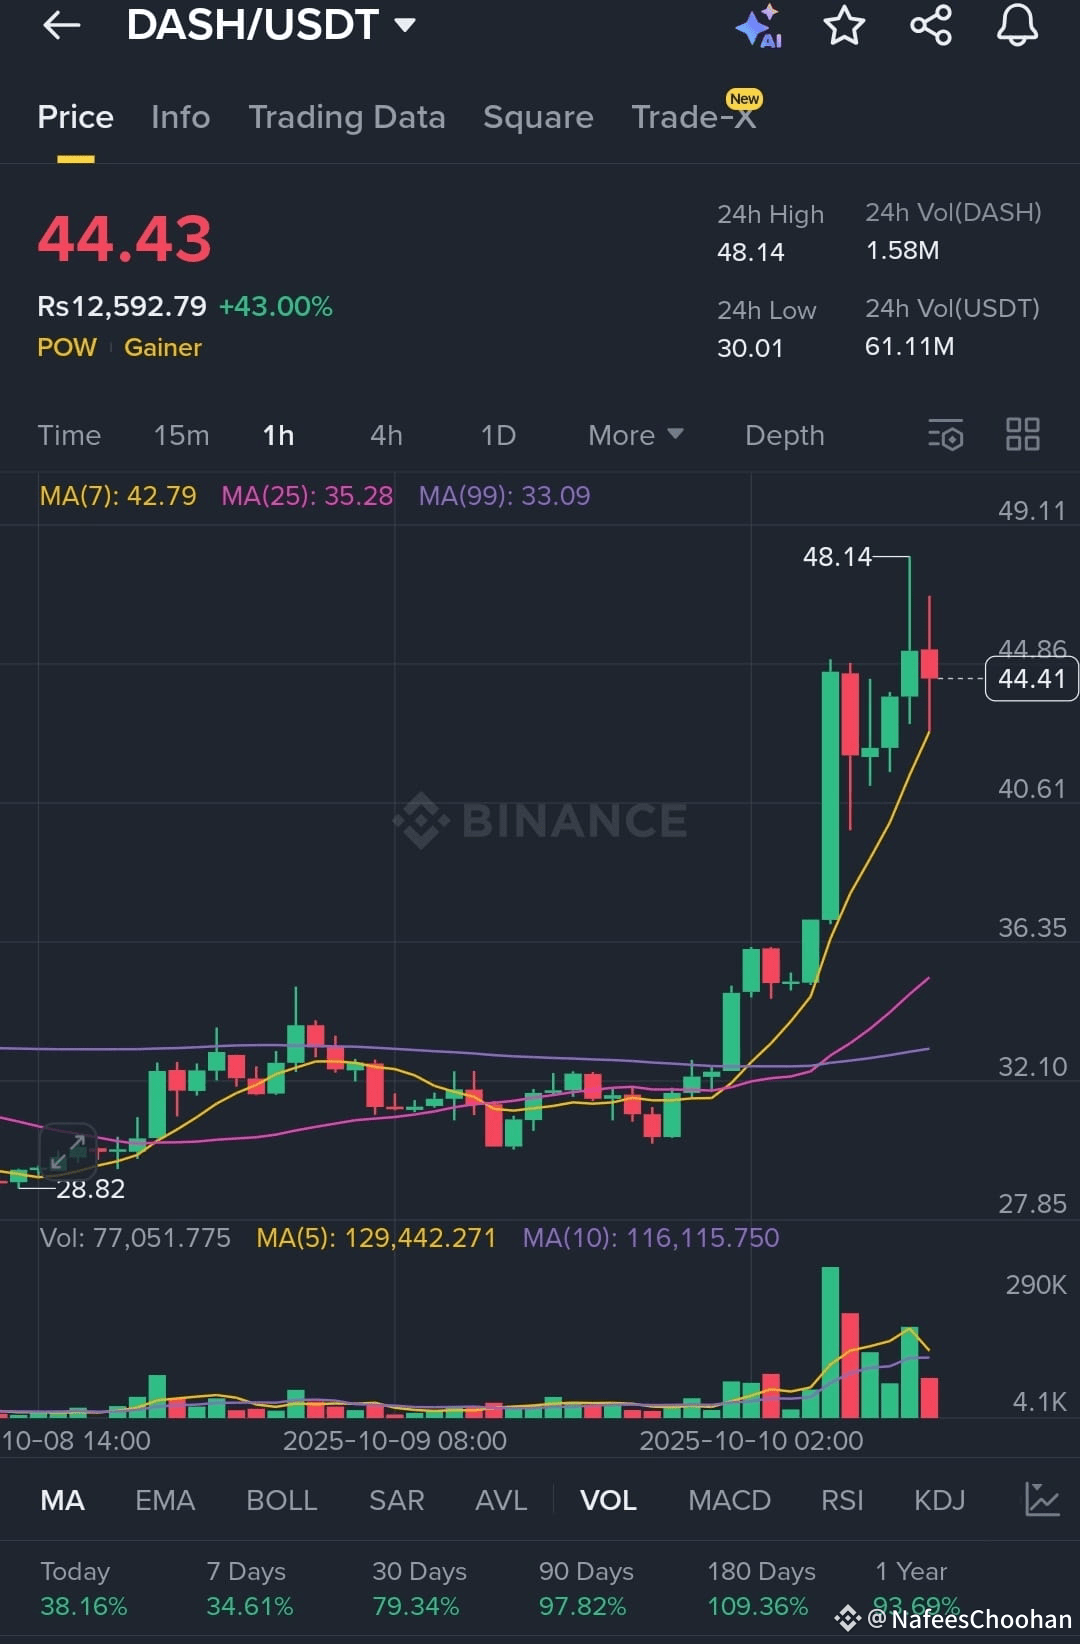
Task: Select the 15m interval
Action: 181,435
